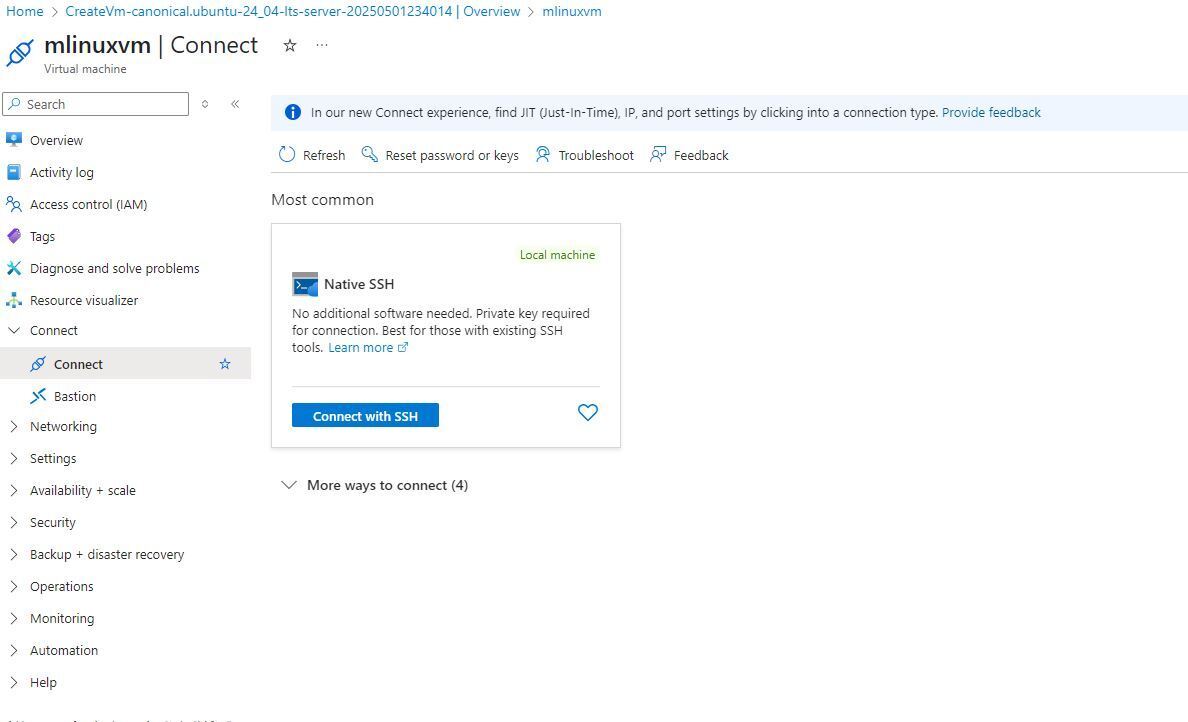Screen dimensions: 1188x722
Task: Click the mlinuxvm breadcrumb link
Action: (x=572, y=11)
